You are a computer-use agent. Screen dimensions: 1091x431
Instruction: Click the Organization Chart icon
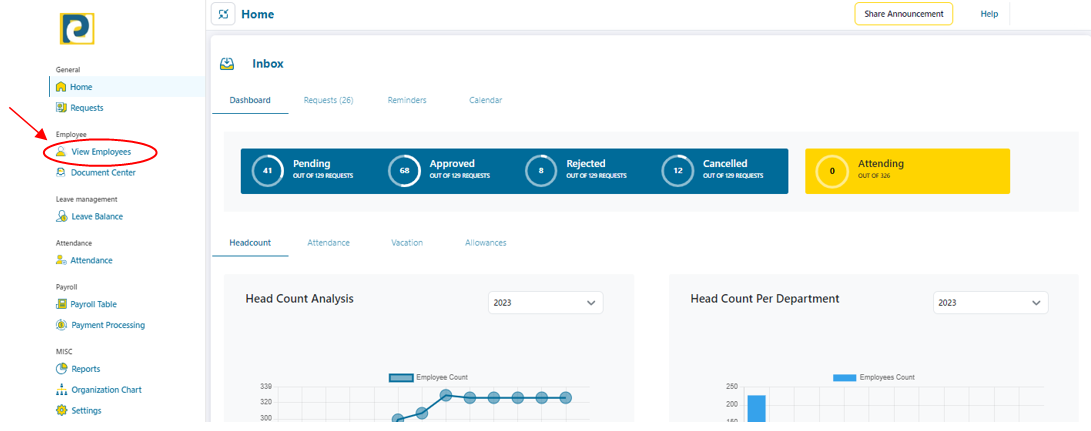point(62,390)
